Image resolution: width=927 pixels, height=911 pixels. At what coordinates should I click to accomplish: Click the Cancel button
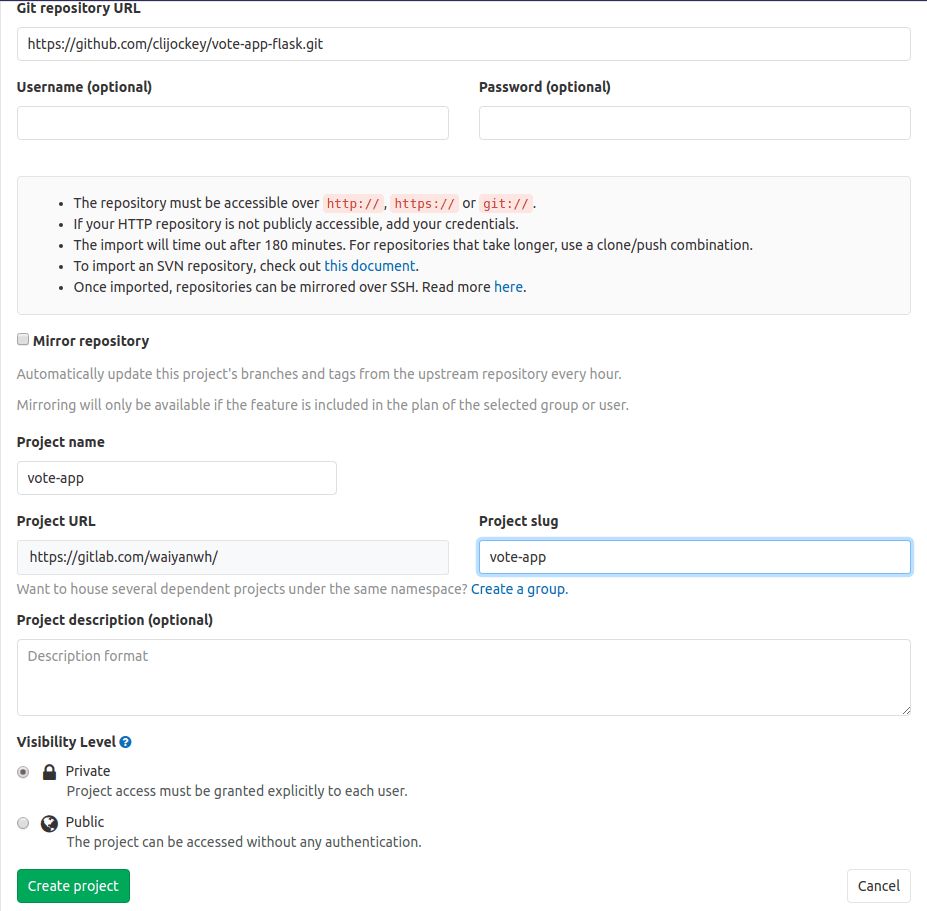tap(878, 886)
